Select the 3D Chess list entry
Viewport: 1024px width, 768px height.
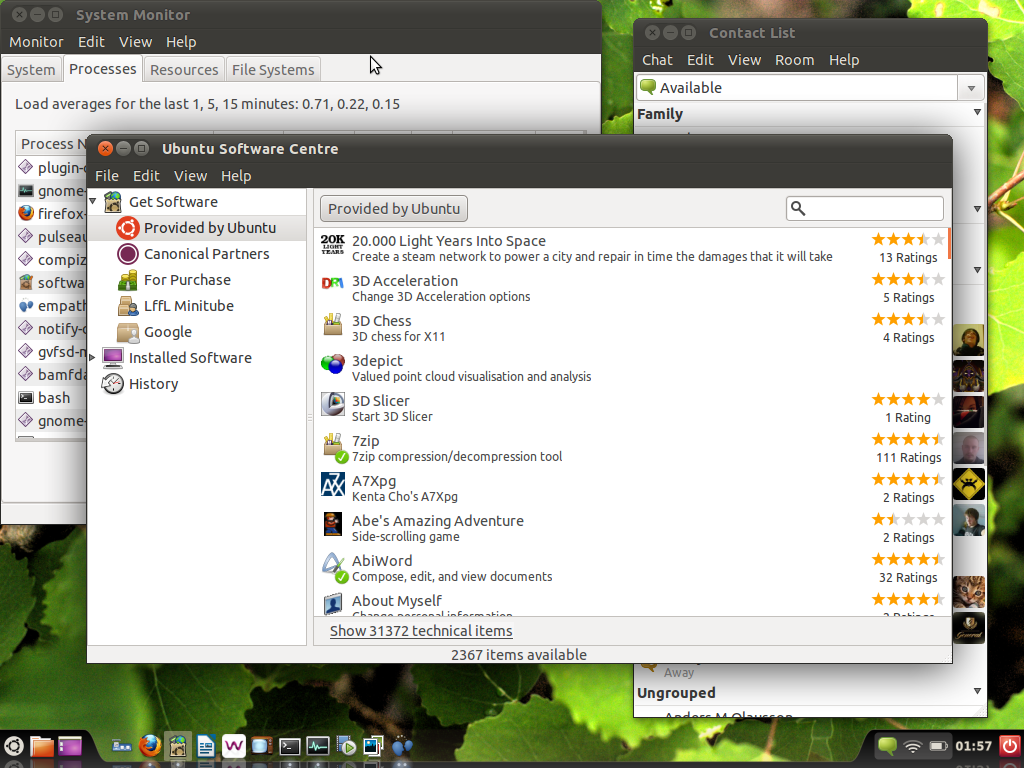[x=632, y=328]
